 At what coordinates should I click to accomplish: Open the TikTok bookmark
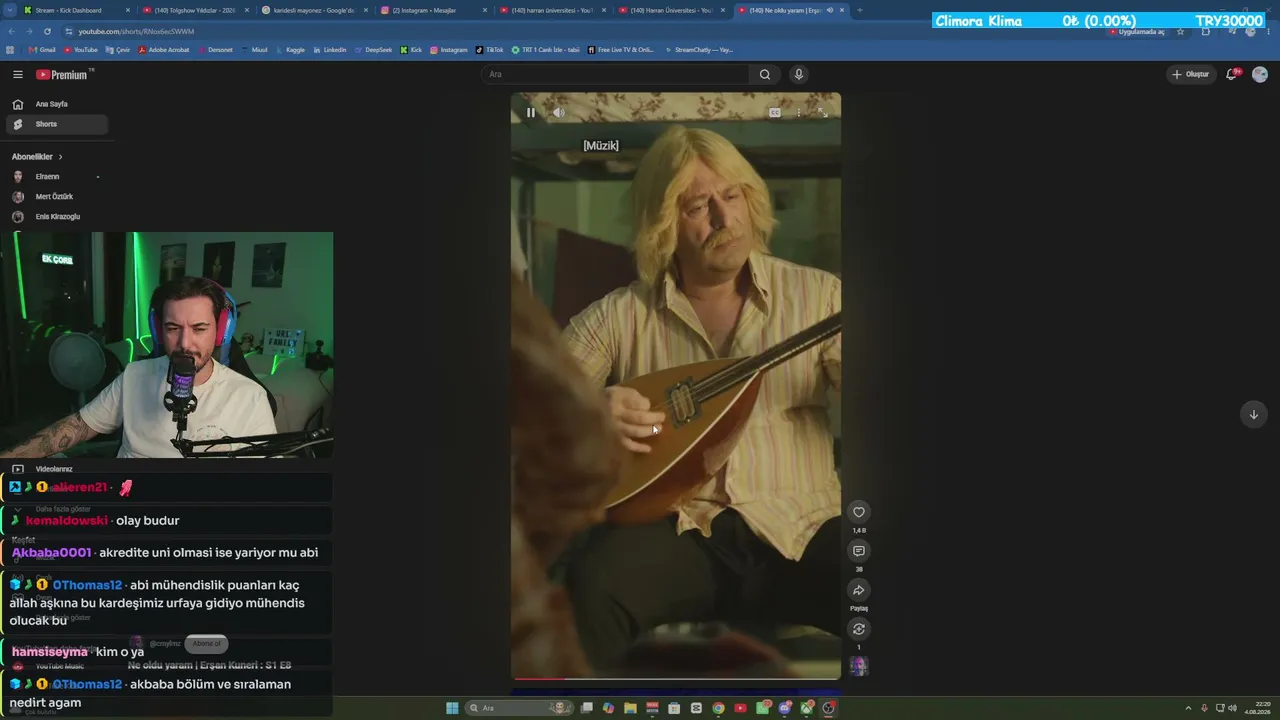[490, 49]
